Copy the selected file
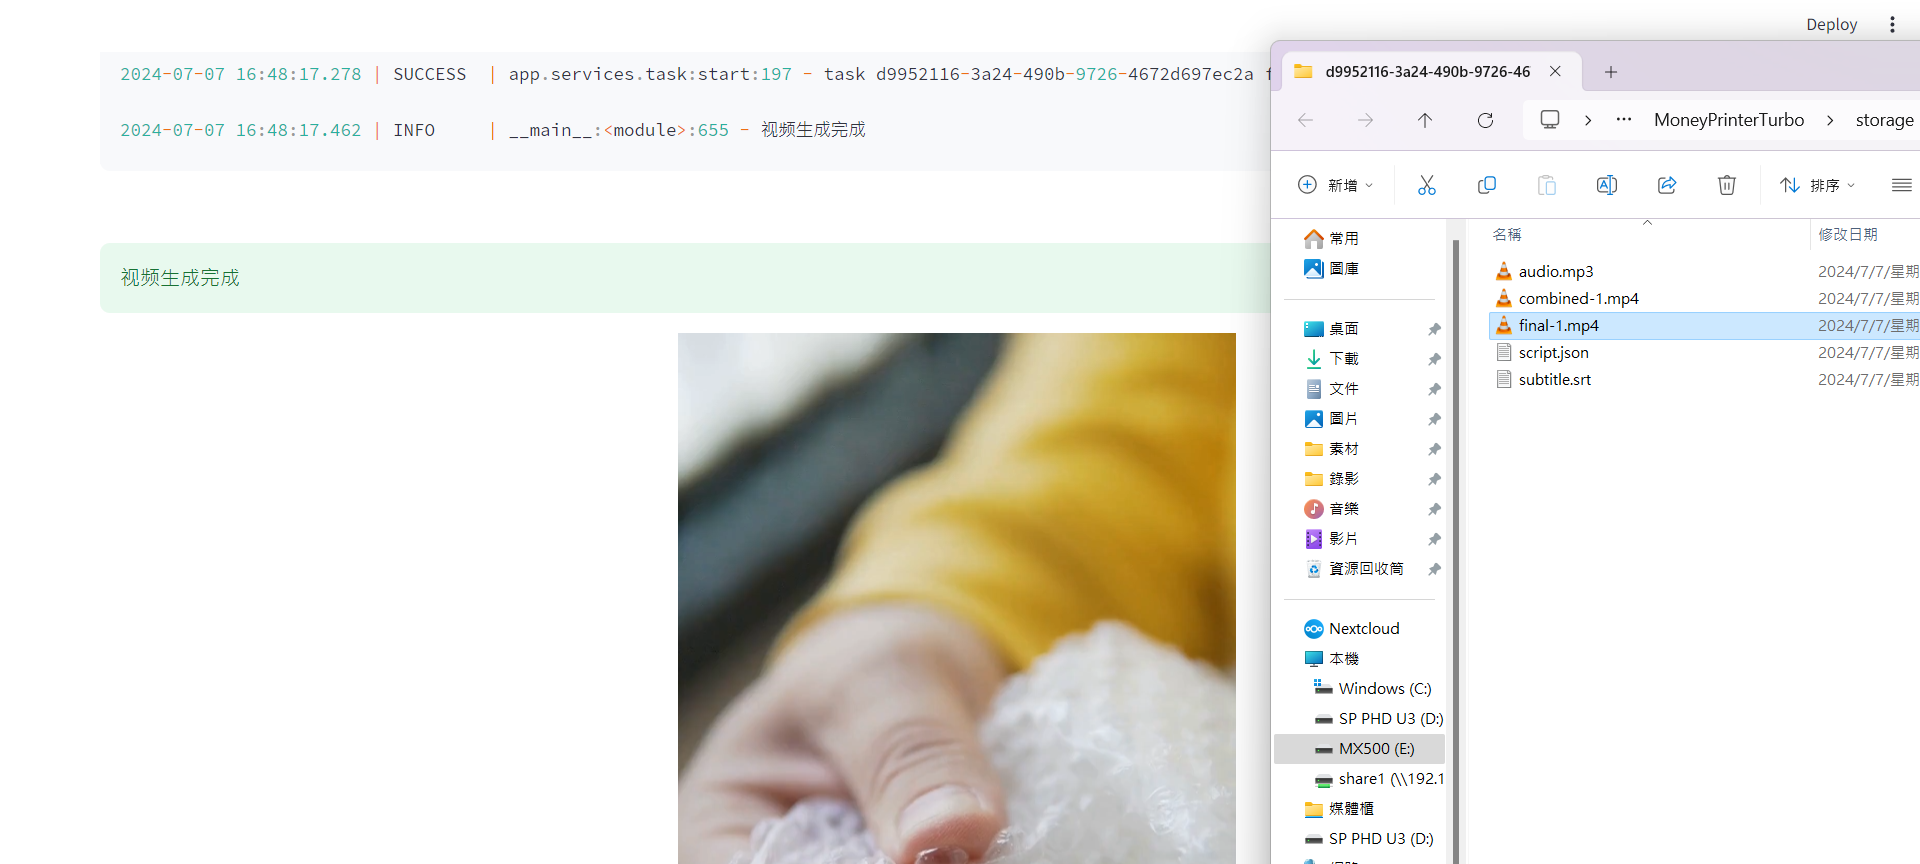 pos(1487,185)
